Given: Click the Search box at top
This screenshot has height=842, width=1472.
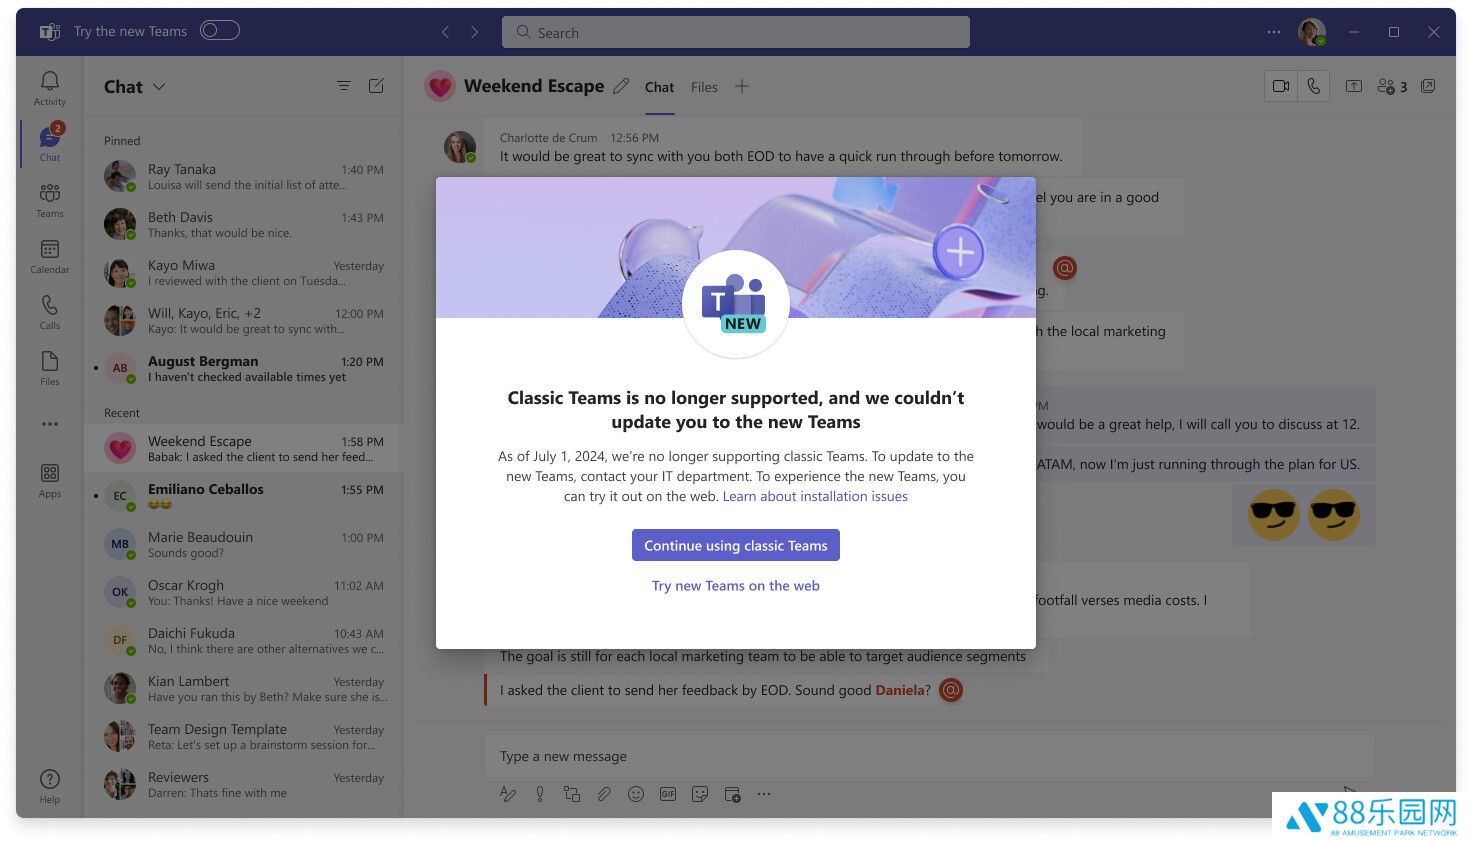Looking at the screenshot, I should pyautogui.click(x=735, y=32).
